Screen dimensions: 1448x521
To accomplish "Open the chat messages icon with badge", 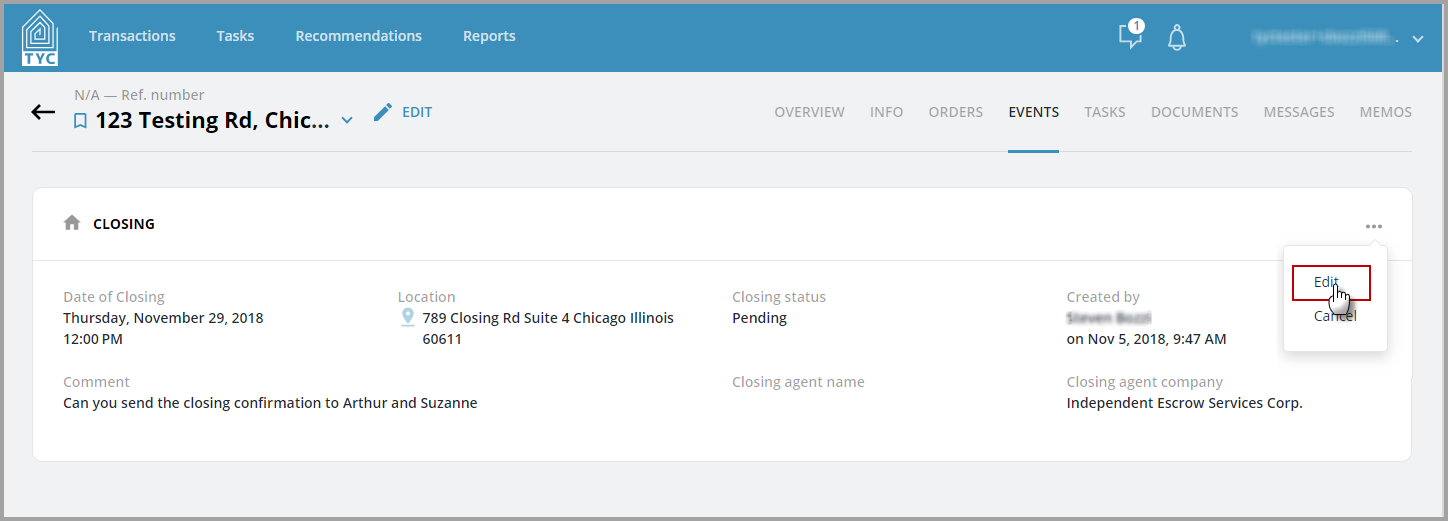I will click(1130, 35).
